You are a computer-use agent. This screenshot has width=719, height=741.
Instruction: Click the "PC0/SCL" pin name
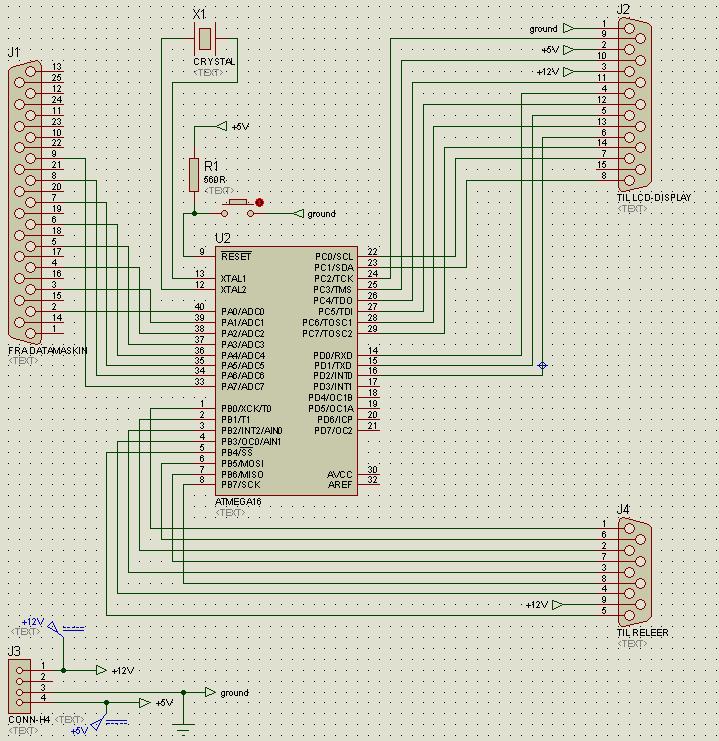[334, 257]
